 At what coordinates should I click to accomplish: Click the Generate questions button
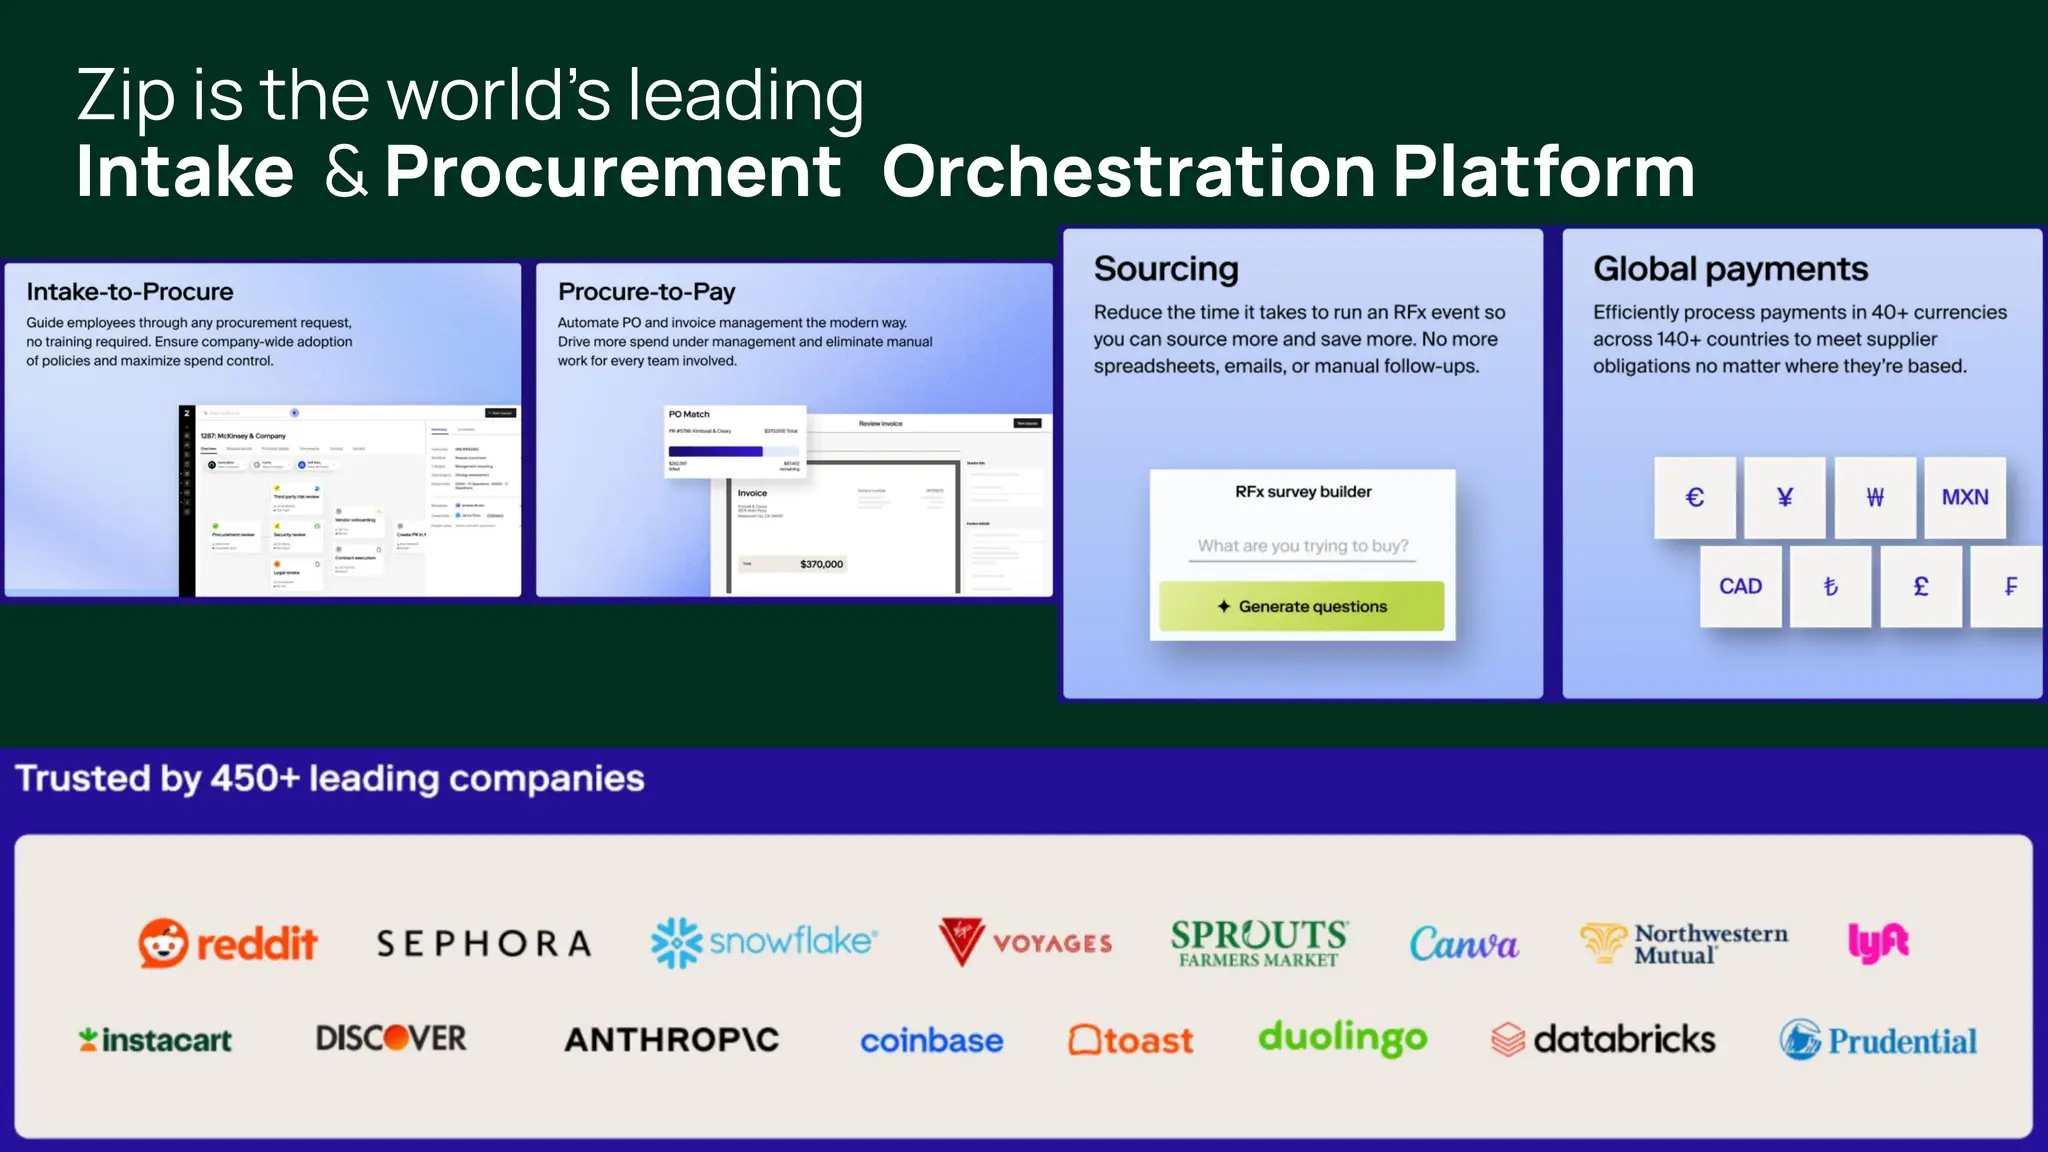[1302, 606]
